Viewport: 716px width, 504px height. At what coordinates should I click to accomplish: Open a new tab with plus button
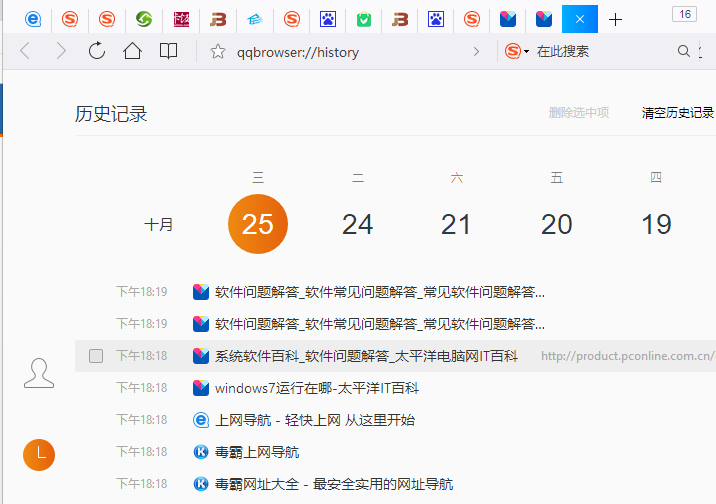(x=616, y=19)
